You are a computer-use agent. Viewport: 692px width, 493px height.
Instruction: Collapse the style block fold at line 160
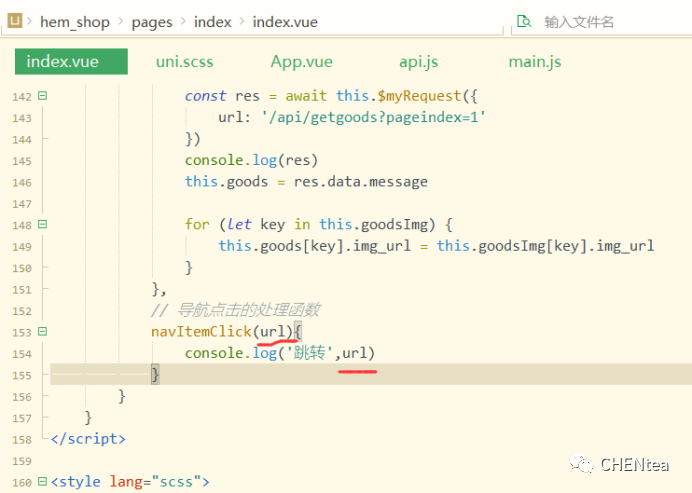click(x=42, y=481)
